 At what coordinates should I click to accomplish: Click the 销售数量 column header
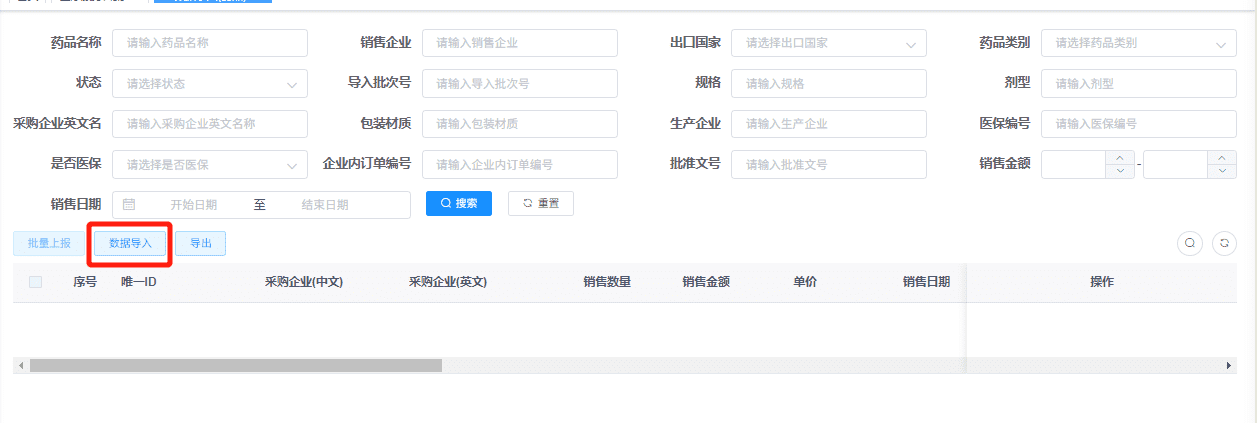click(607, 282)
